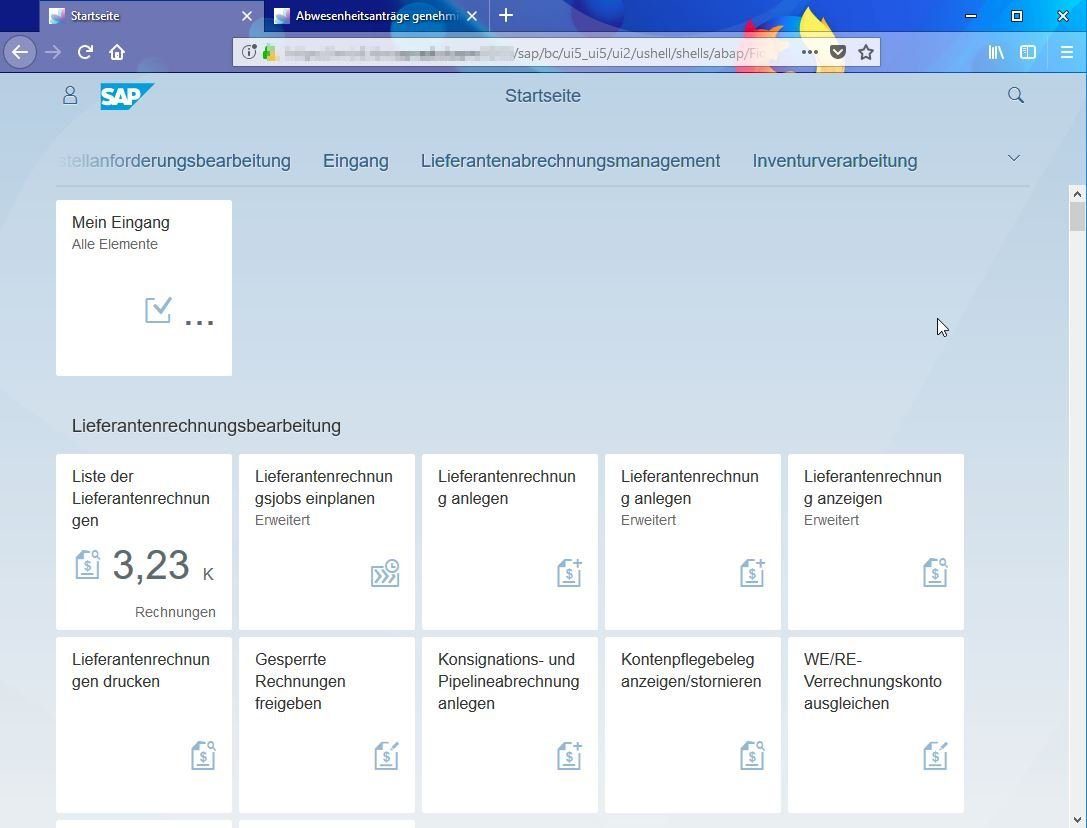The width and height of the screenshot is (1087, 828).
Task: Click the 'Gesperrte Rechnungen freigeben' release icon
Action: coord(385,756)
